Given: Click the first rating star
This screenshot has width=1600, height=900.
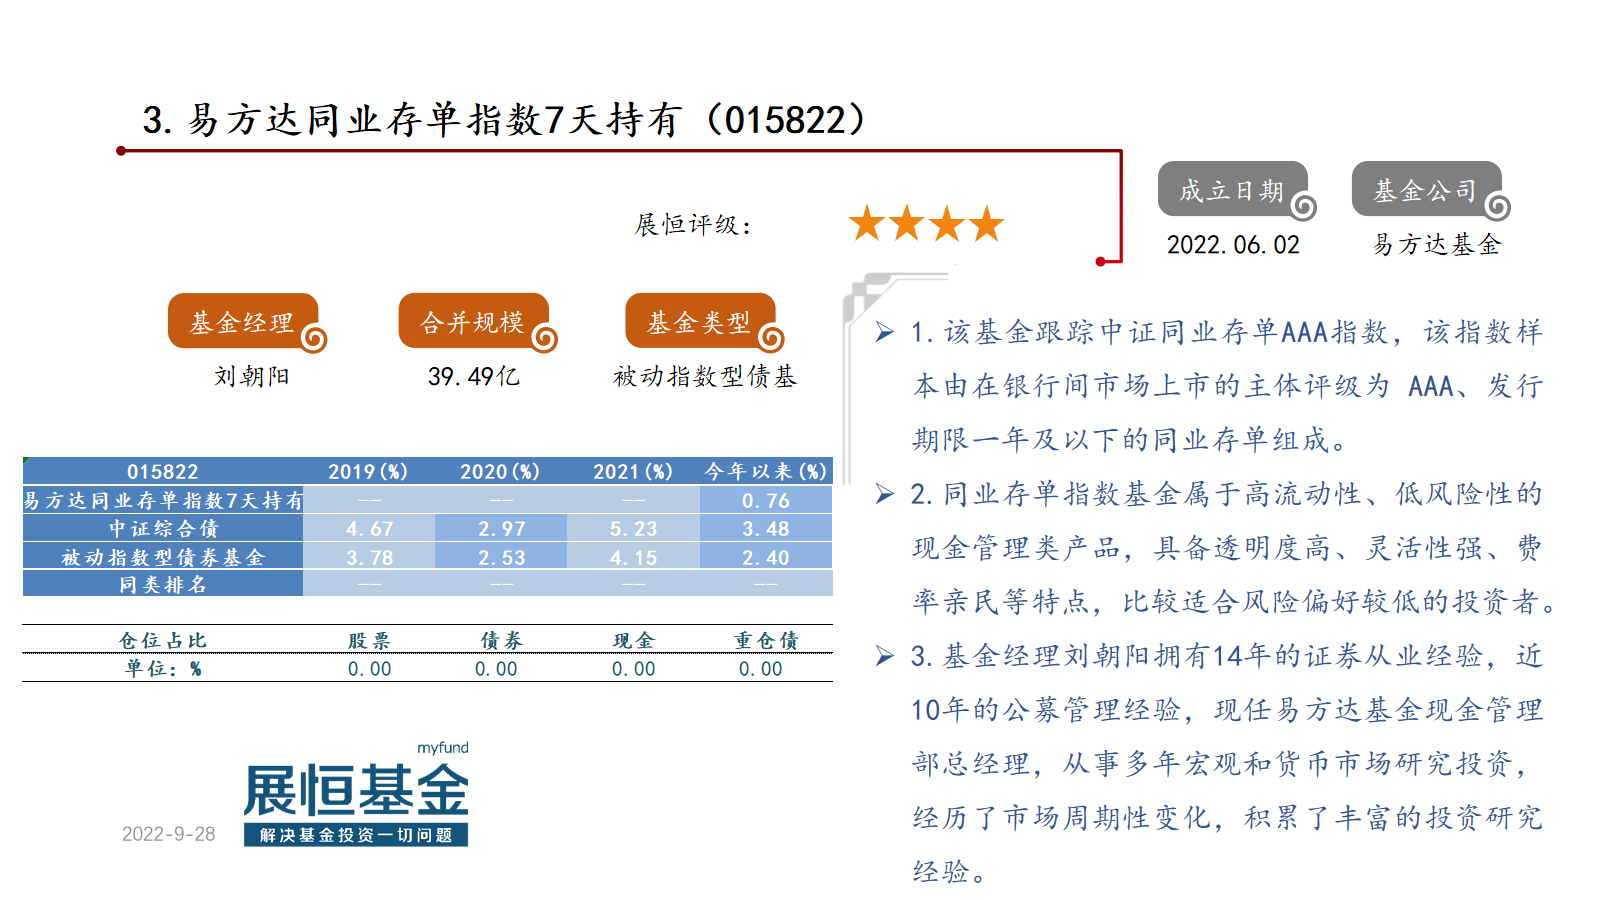Looking at the screenshot, I should click(x=867, y=223).
